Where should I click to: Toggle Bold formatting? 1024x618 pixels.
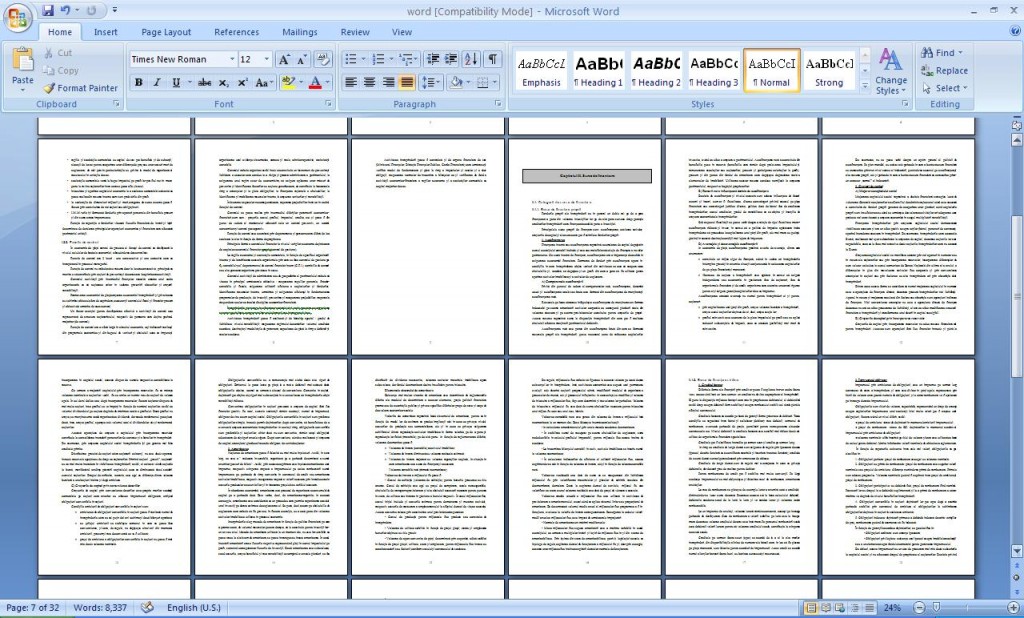(139, 83)
